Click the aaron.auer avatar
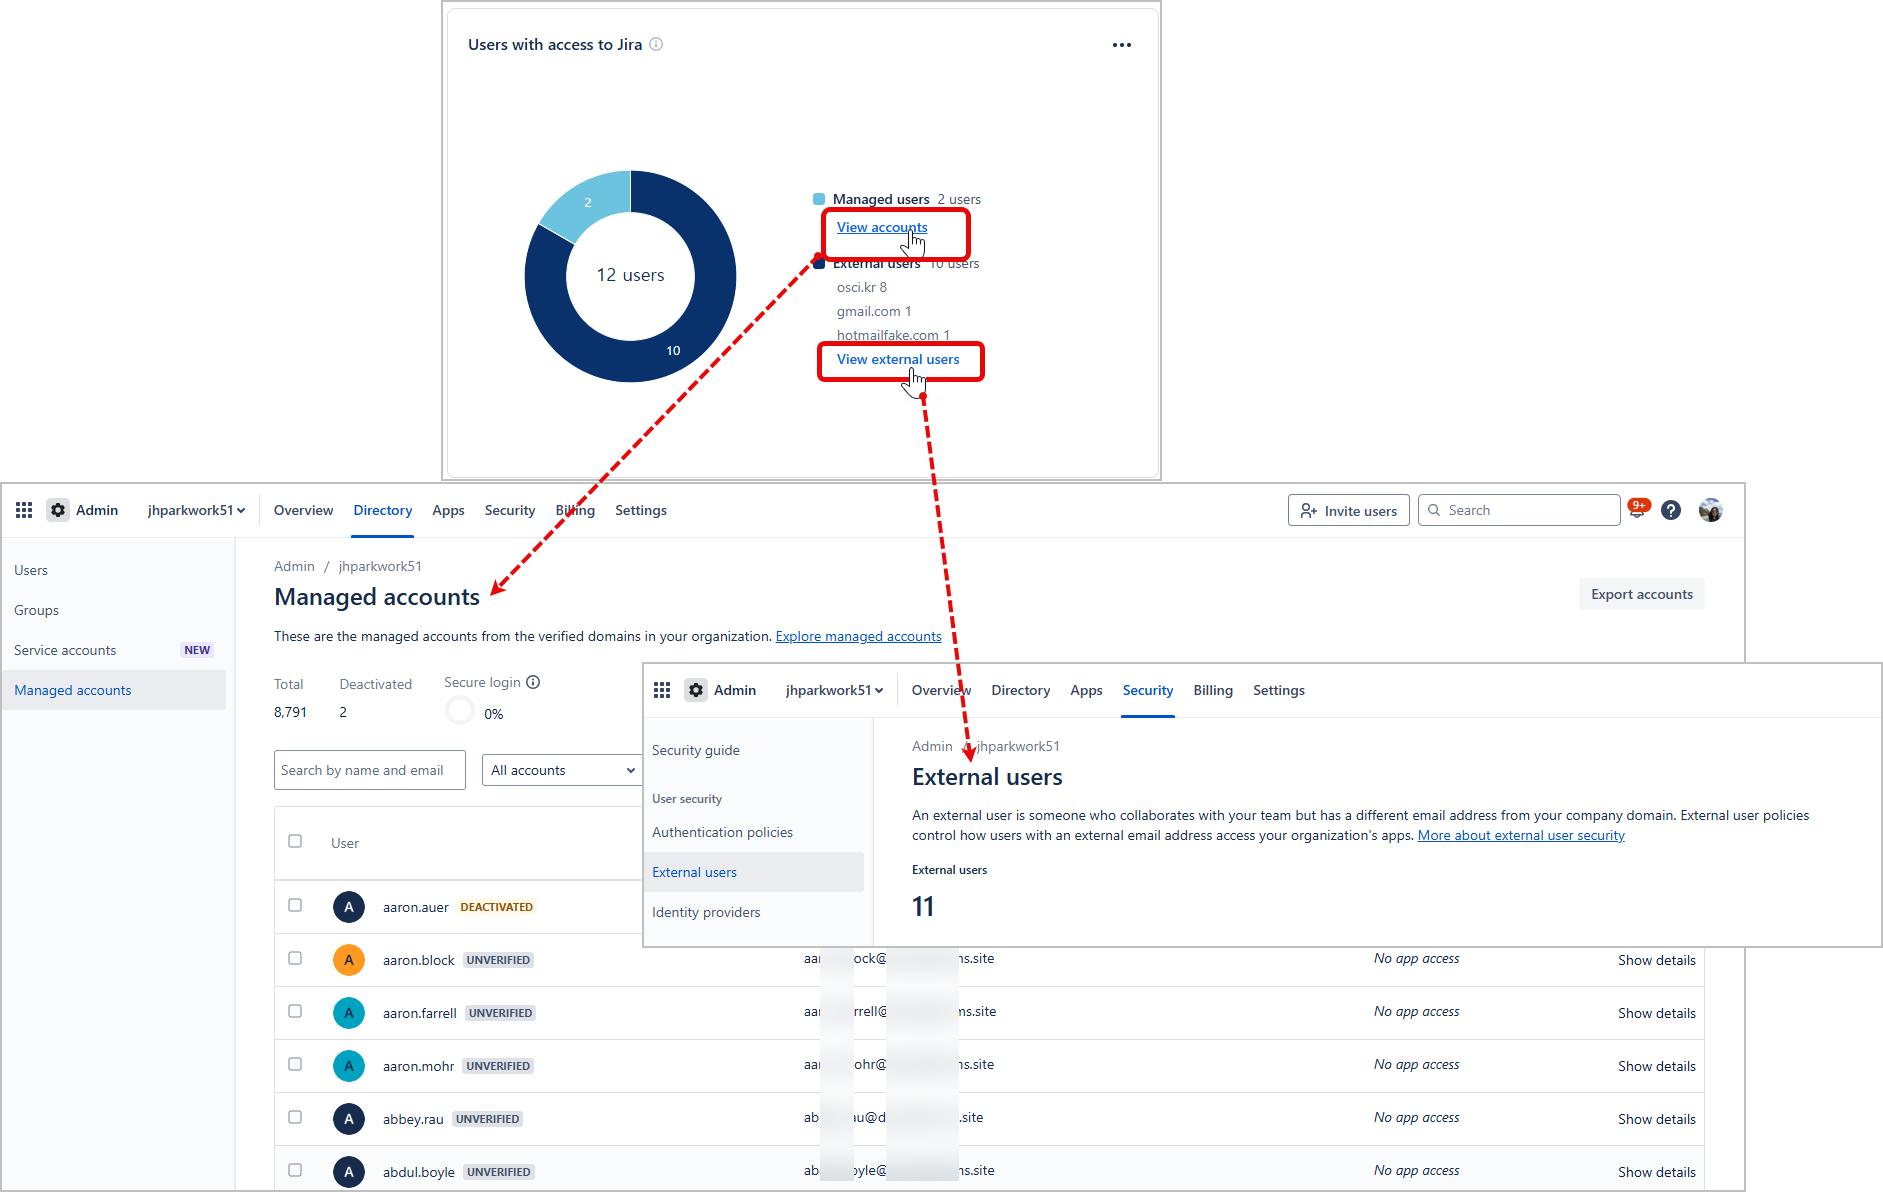 click(x=349, y=907)
